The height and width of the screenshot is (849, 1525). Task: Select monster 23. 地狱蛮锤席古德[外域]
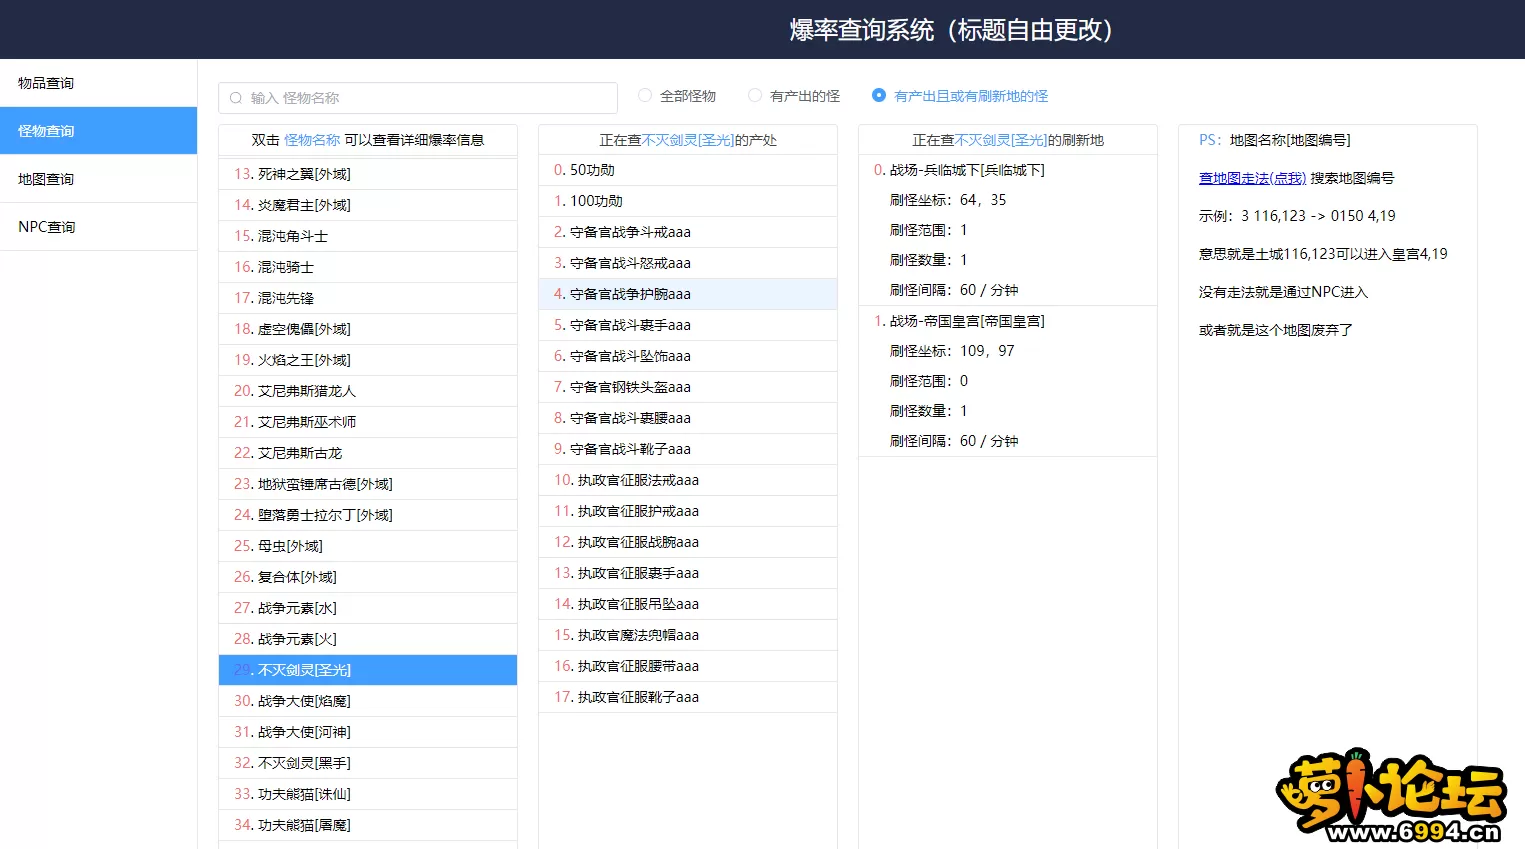368,484
